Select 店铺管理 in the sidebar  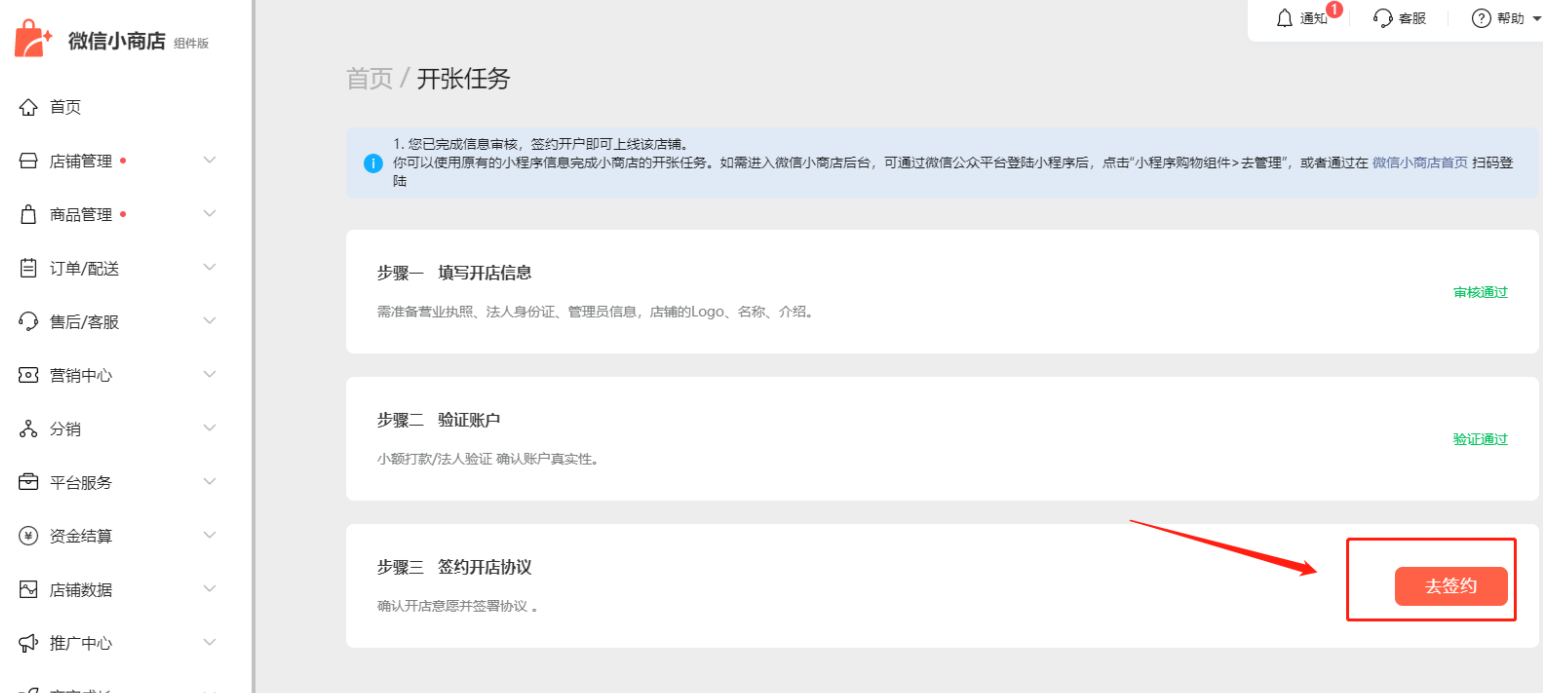81,160
